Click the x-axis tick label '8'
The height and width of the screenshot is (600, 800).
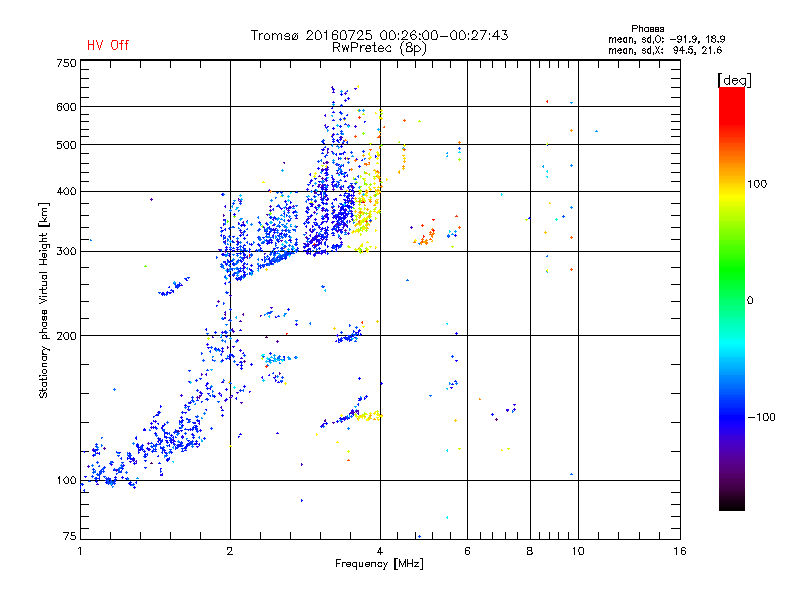tap(530, 551)
